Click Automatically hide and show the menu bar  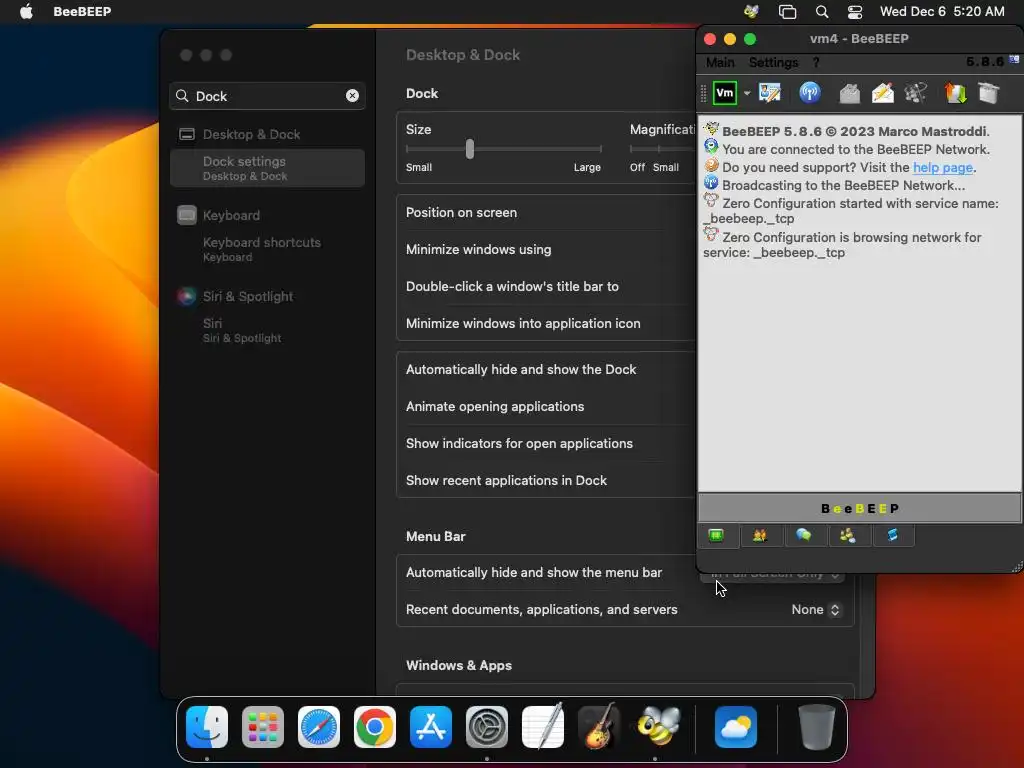(x=534, y=573)
